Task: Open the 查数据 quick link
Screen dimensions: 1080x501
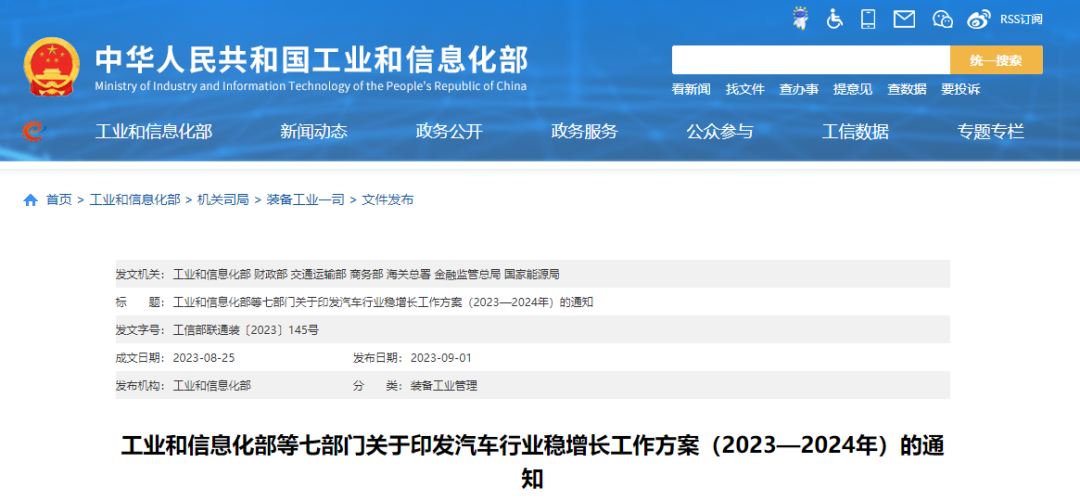Action: click(x=906, y=89)
